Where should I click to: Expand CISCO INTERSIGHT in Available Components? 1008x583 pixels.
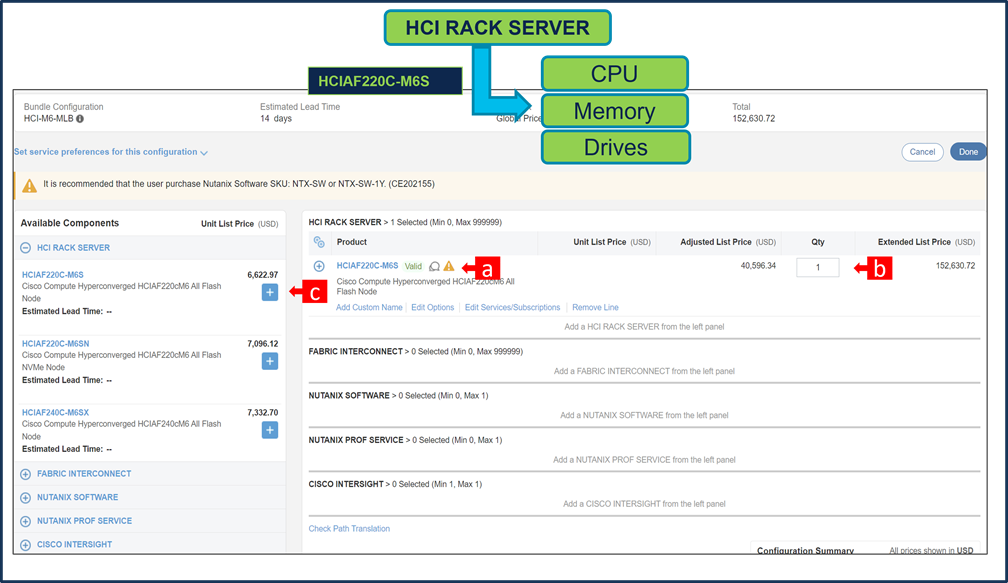pyautogui.click(x=26, y=545)
